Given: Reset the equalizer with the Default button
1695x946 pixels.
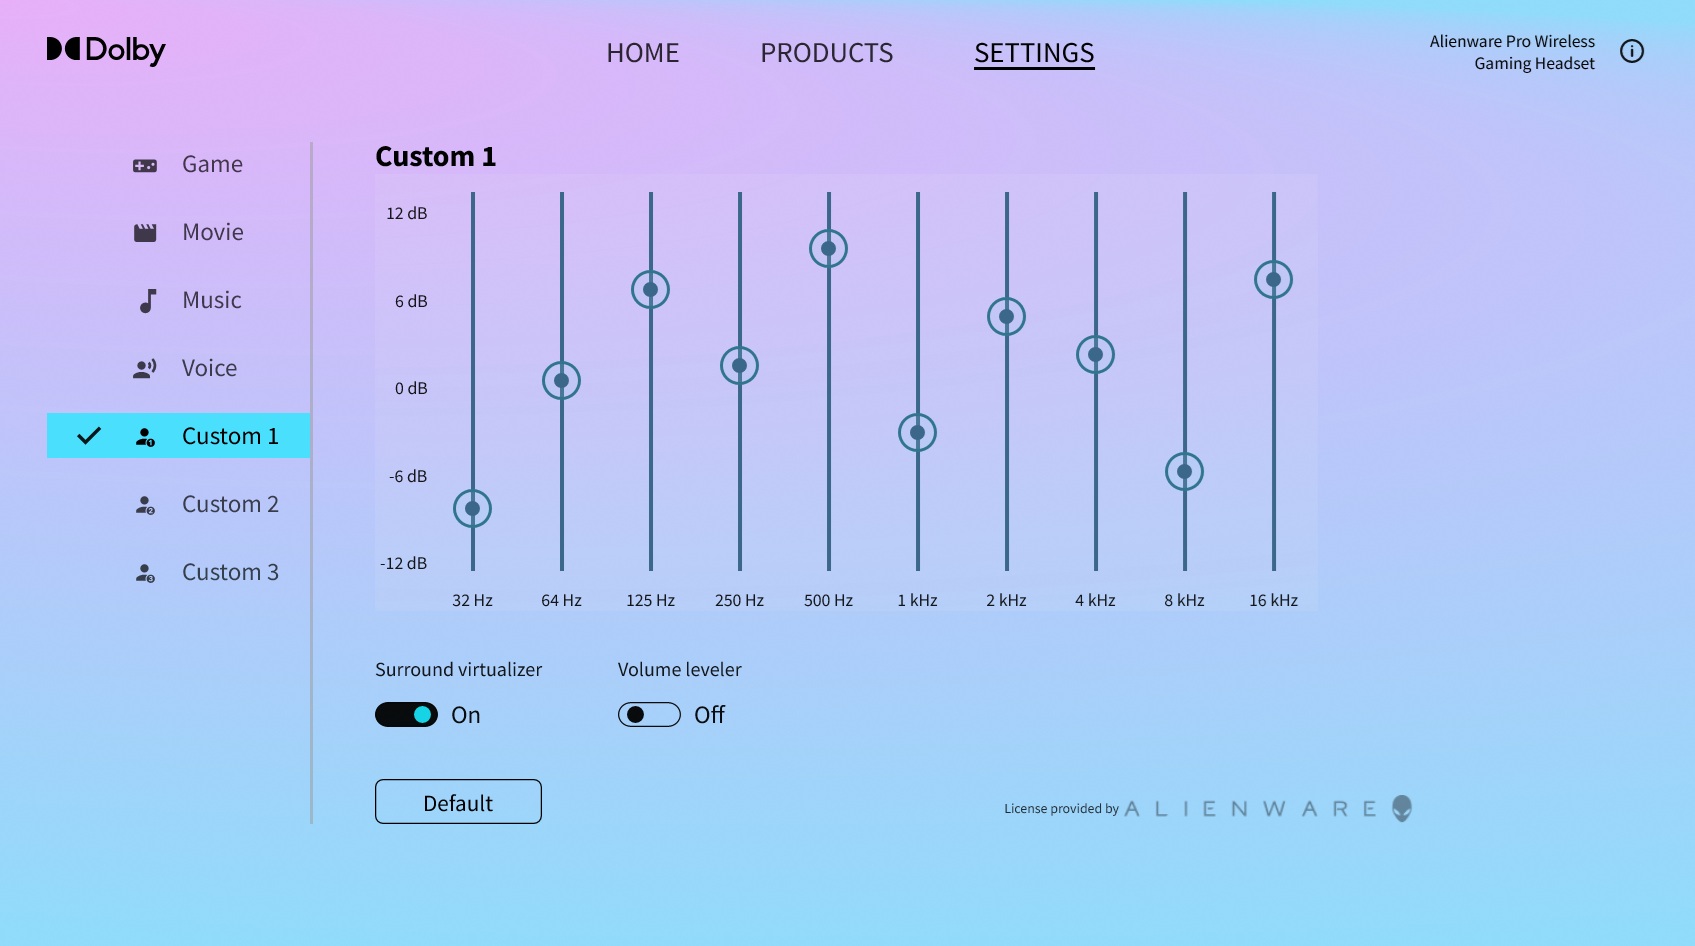Looking at the screenshot, I should [x=458, y=802].
